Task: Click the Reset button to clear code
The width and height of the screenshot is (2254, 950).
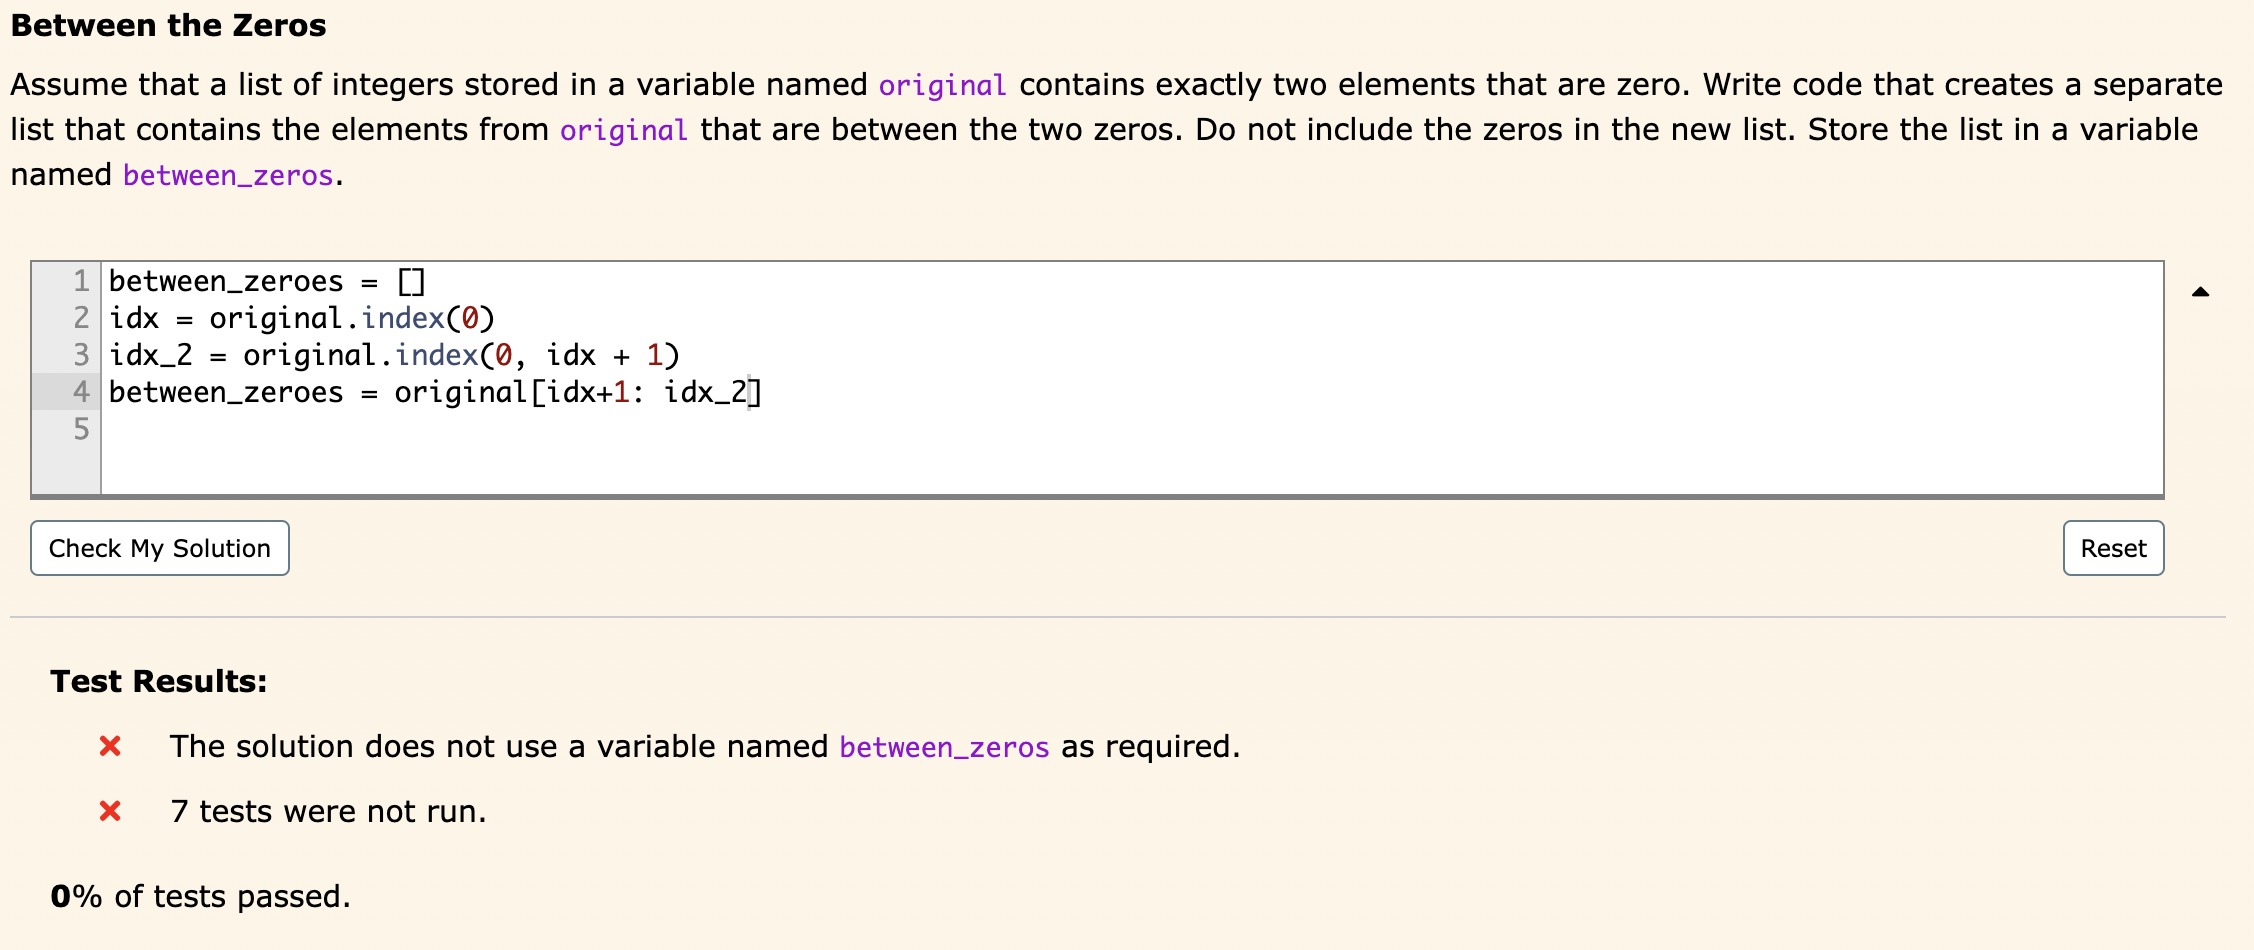Action: pyautogui.click(x=2112, y=548)
